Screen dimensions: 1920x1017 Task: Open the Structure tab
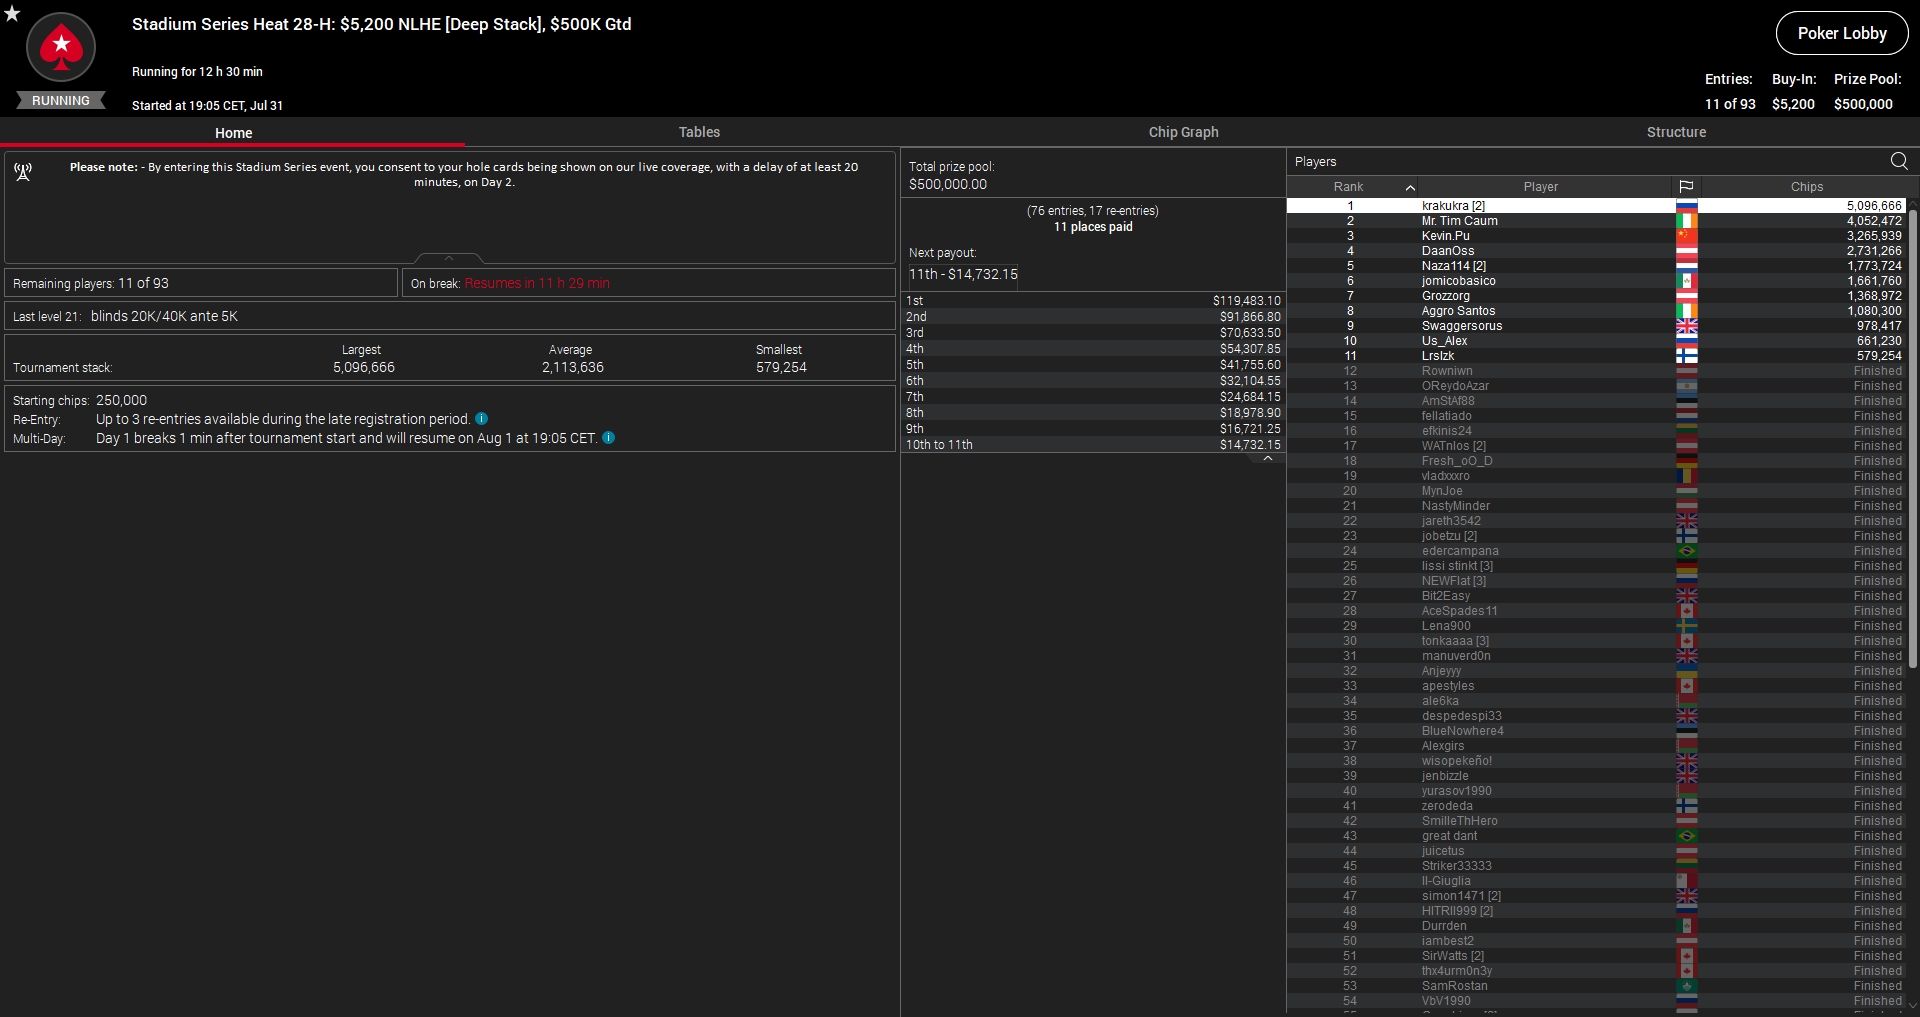tap(1676, 132)
